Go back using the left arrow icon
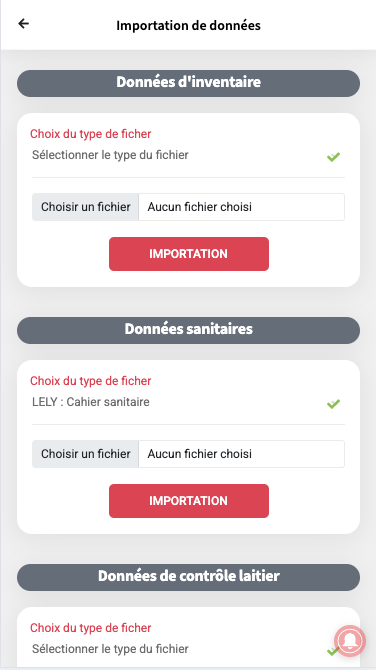 click(24, 24)
